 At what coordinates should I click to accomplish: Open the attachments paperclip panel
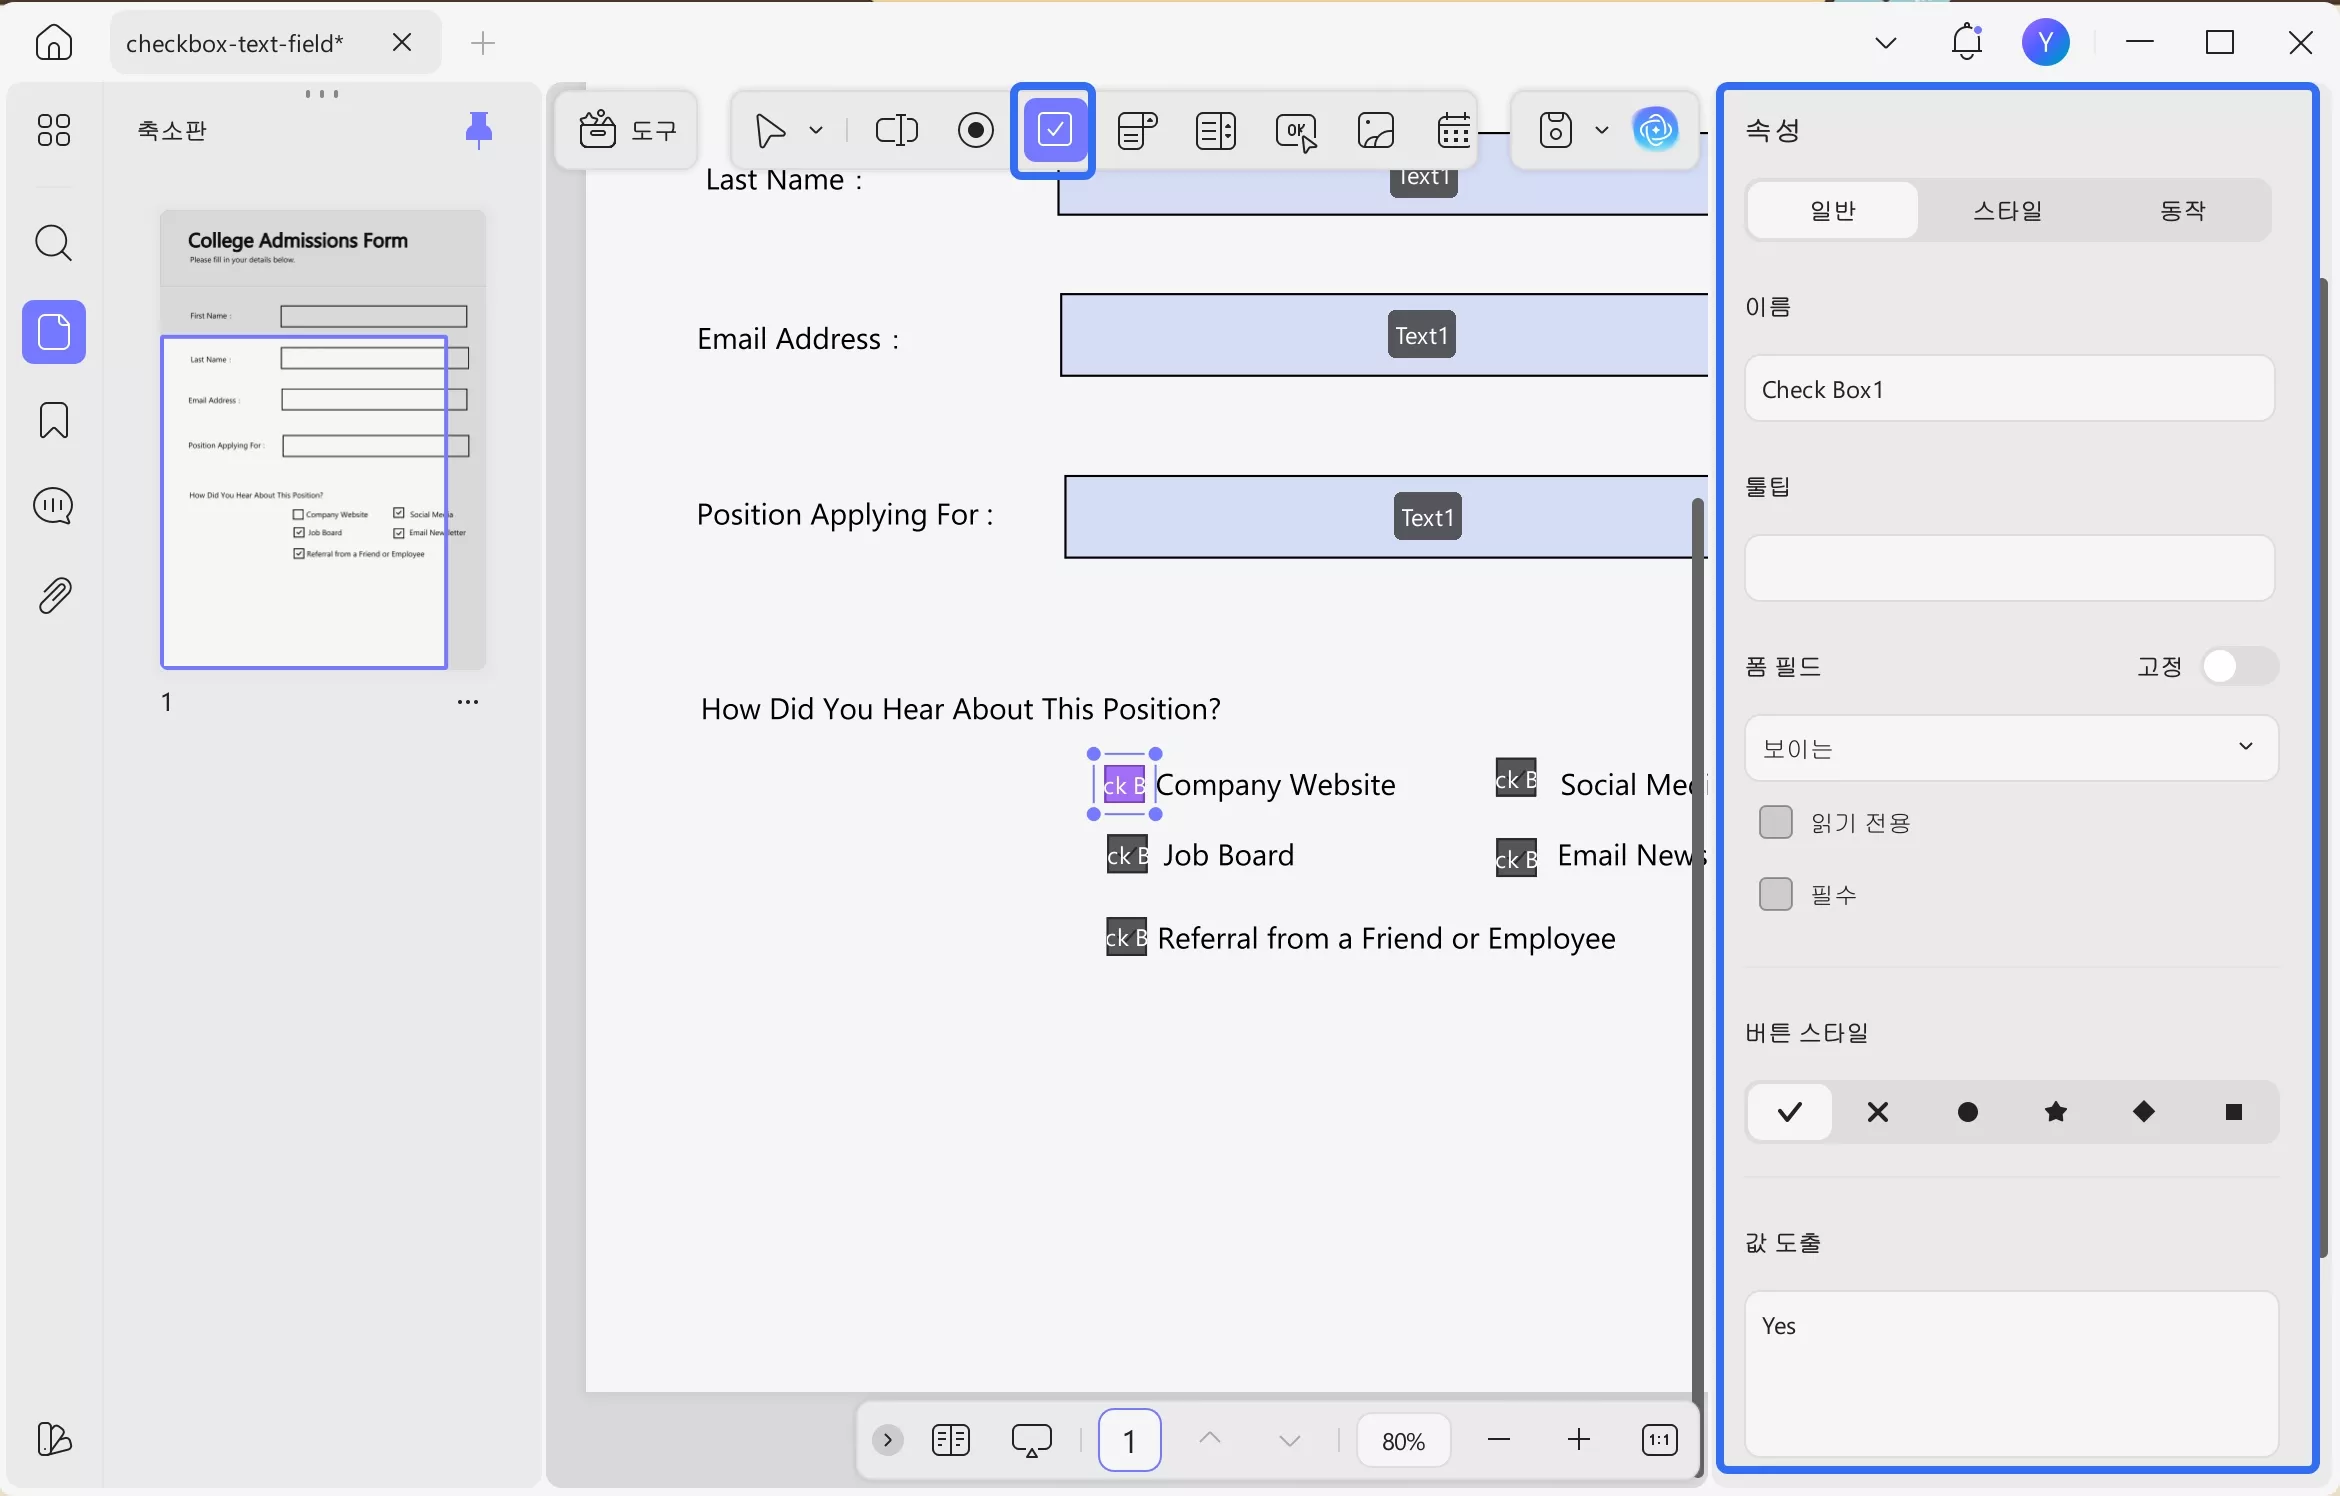coord(54,596)
